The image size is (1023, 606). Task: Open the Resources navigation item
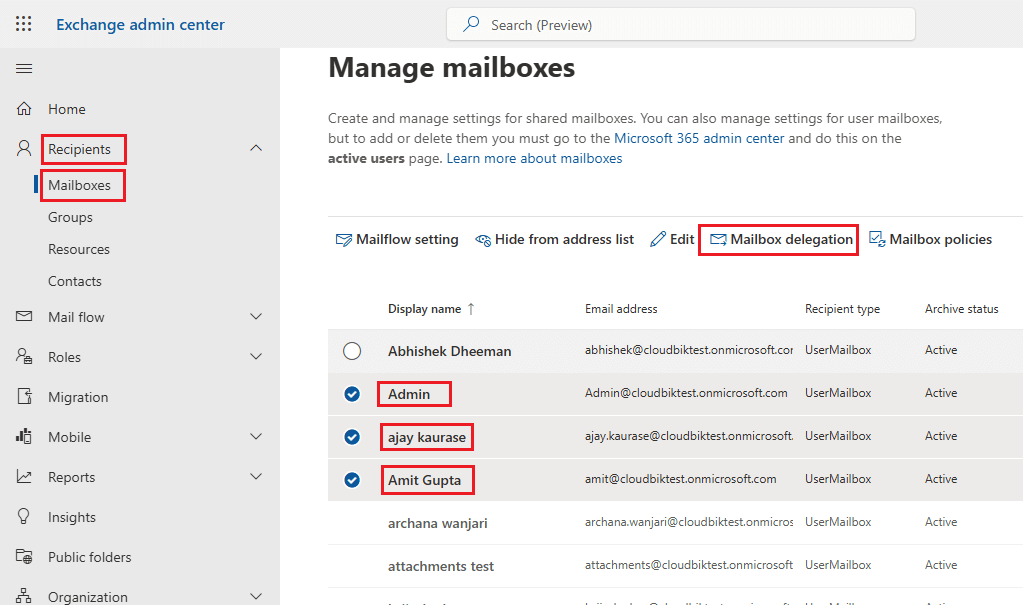coord(79,249)
